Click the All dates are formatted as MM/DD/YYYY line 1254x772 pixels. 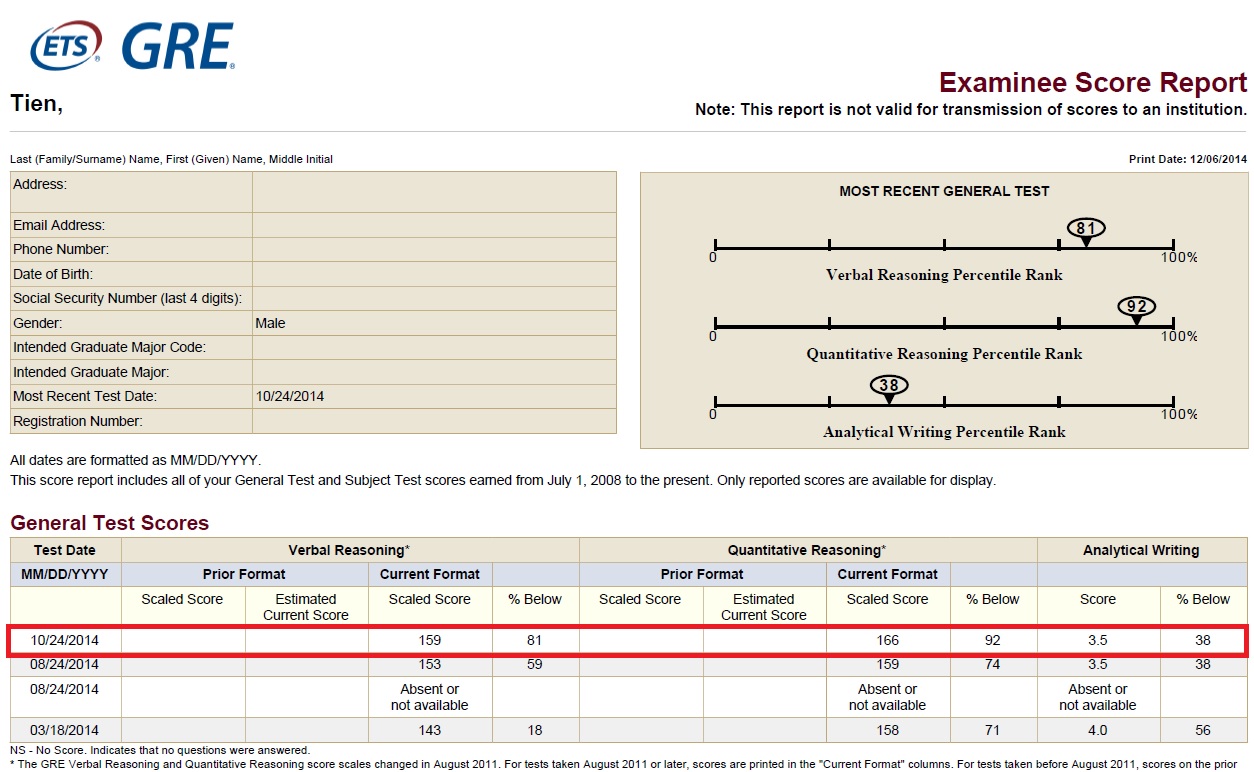135,460
